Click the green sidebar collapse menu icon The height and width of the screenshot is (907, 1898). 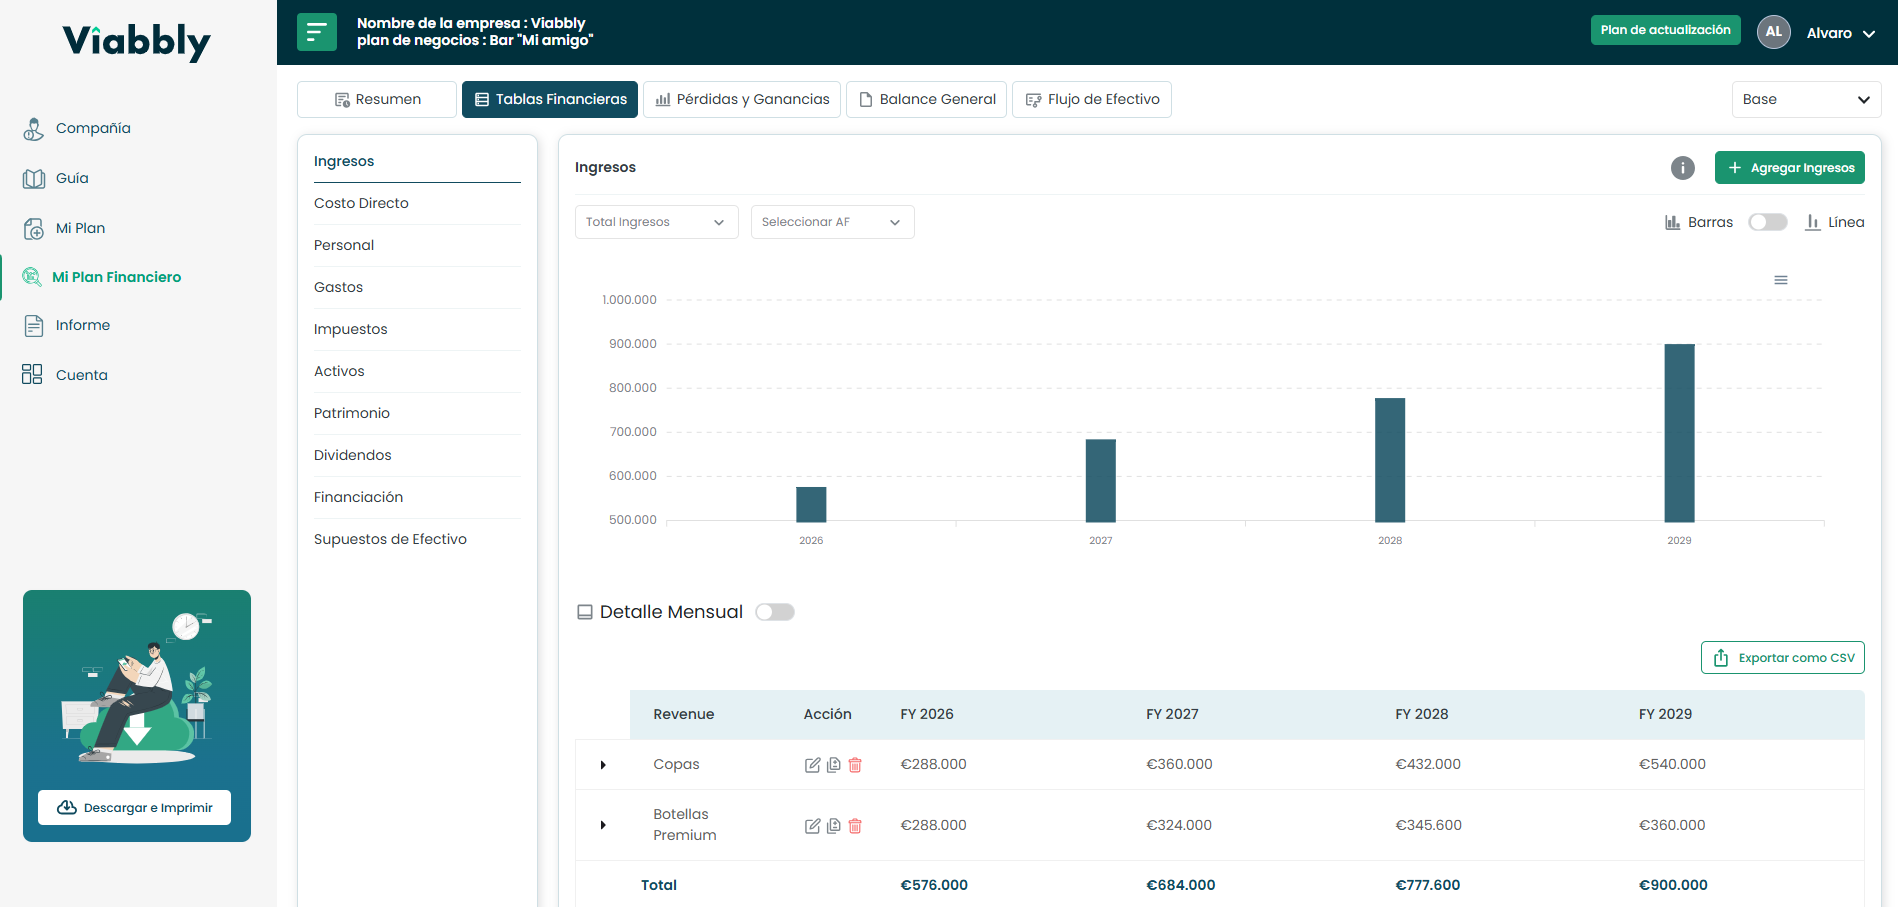coord(316,32)
